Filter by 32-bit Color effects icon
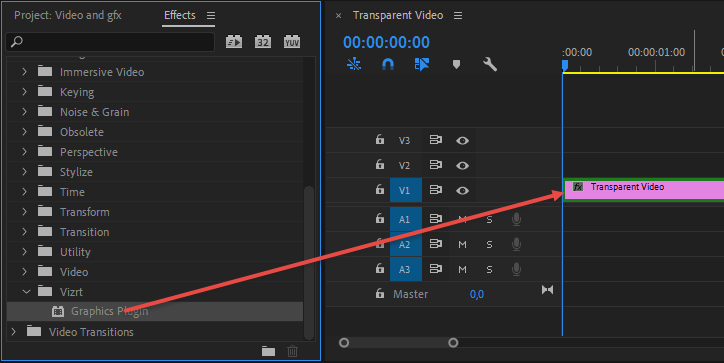 (x=263, y=42)
